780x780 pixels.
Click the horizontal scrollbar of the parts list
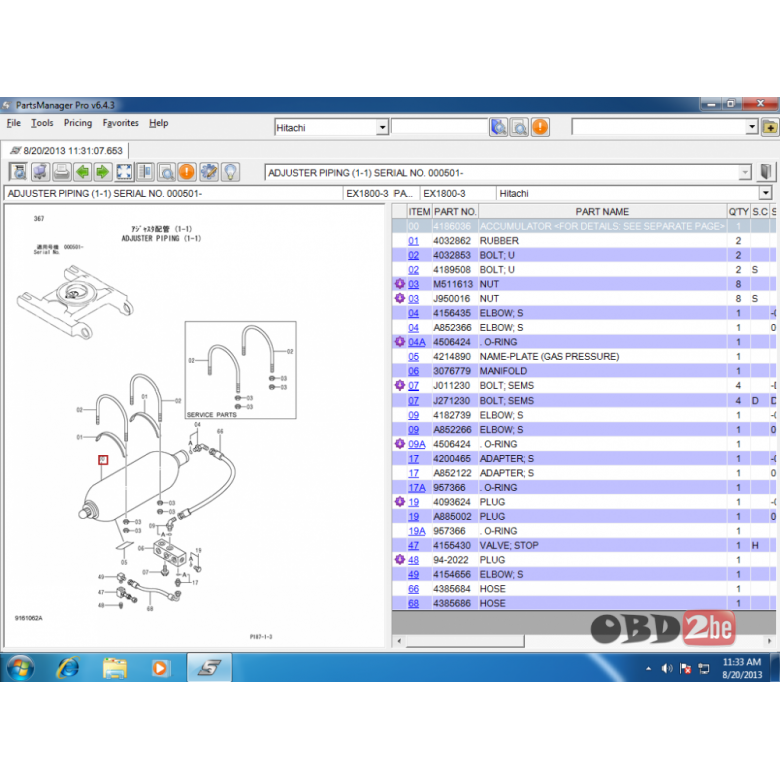click(x=465, y=641)
